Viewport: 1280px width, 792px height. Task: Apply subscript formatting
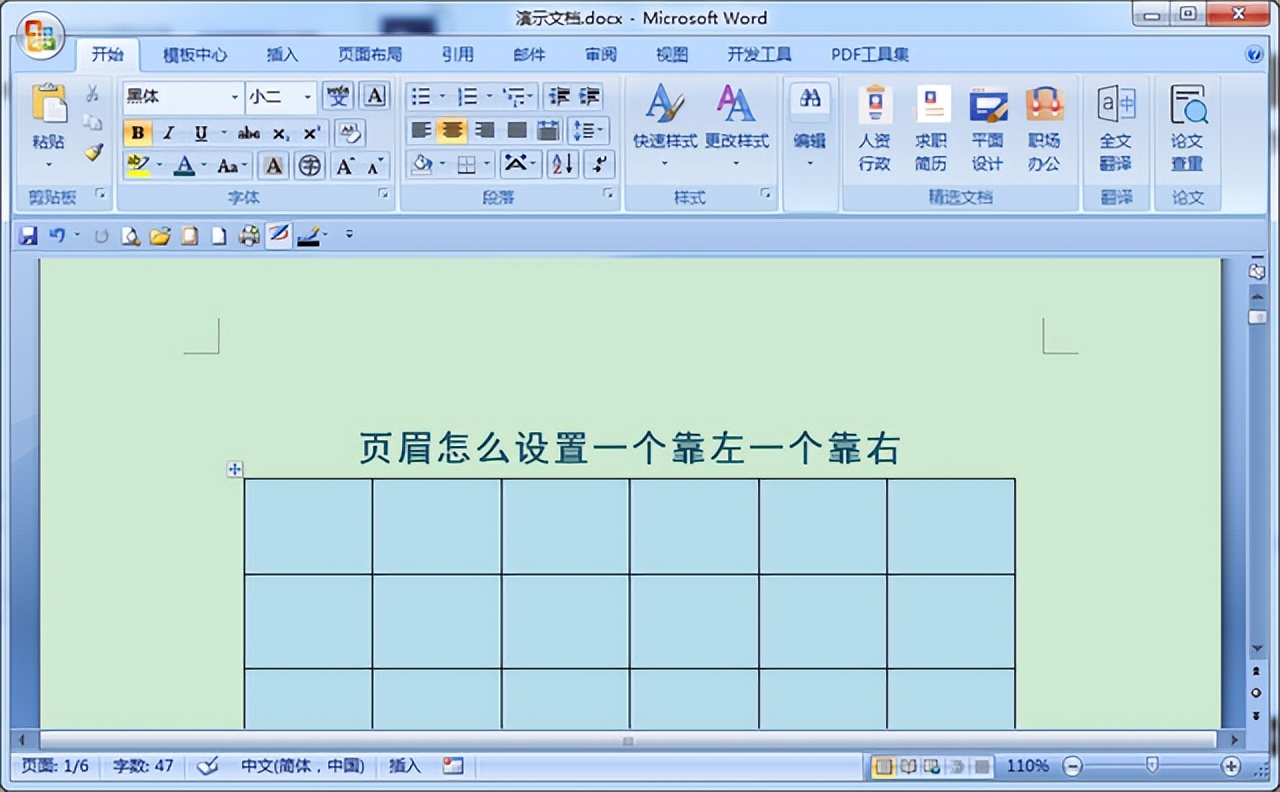[x=281, y=132]
